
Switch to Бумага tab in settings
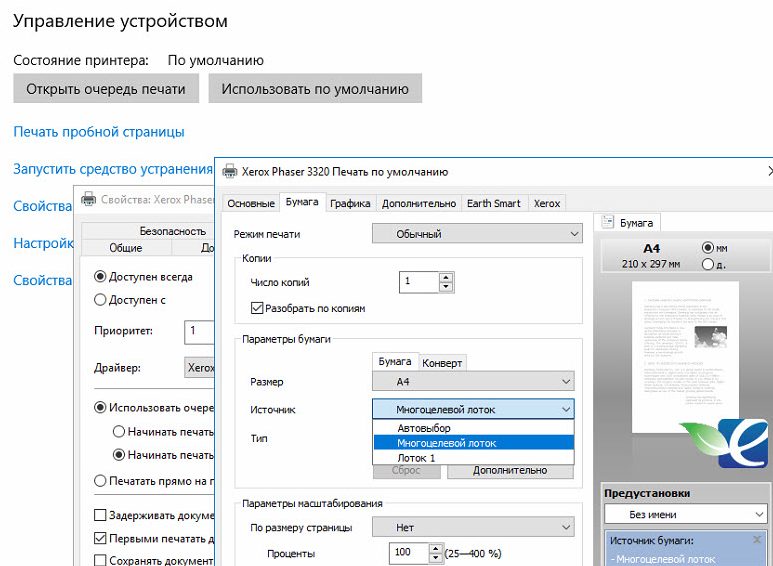click(x=302, y=202)
